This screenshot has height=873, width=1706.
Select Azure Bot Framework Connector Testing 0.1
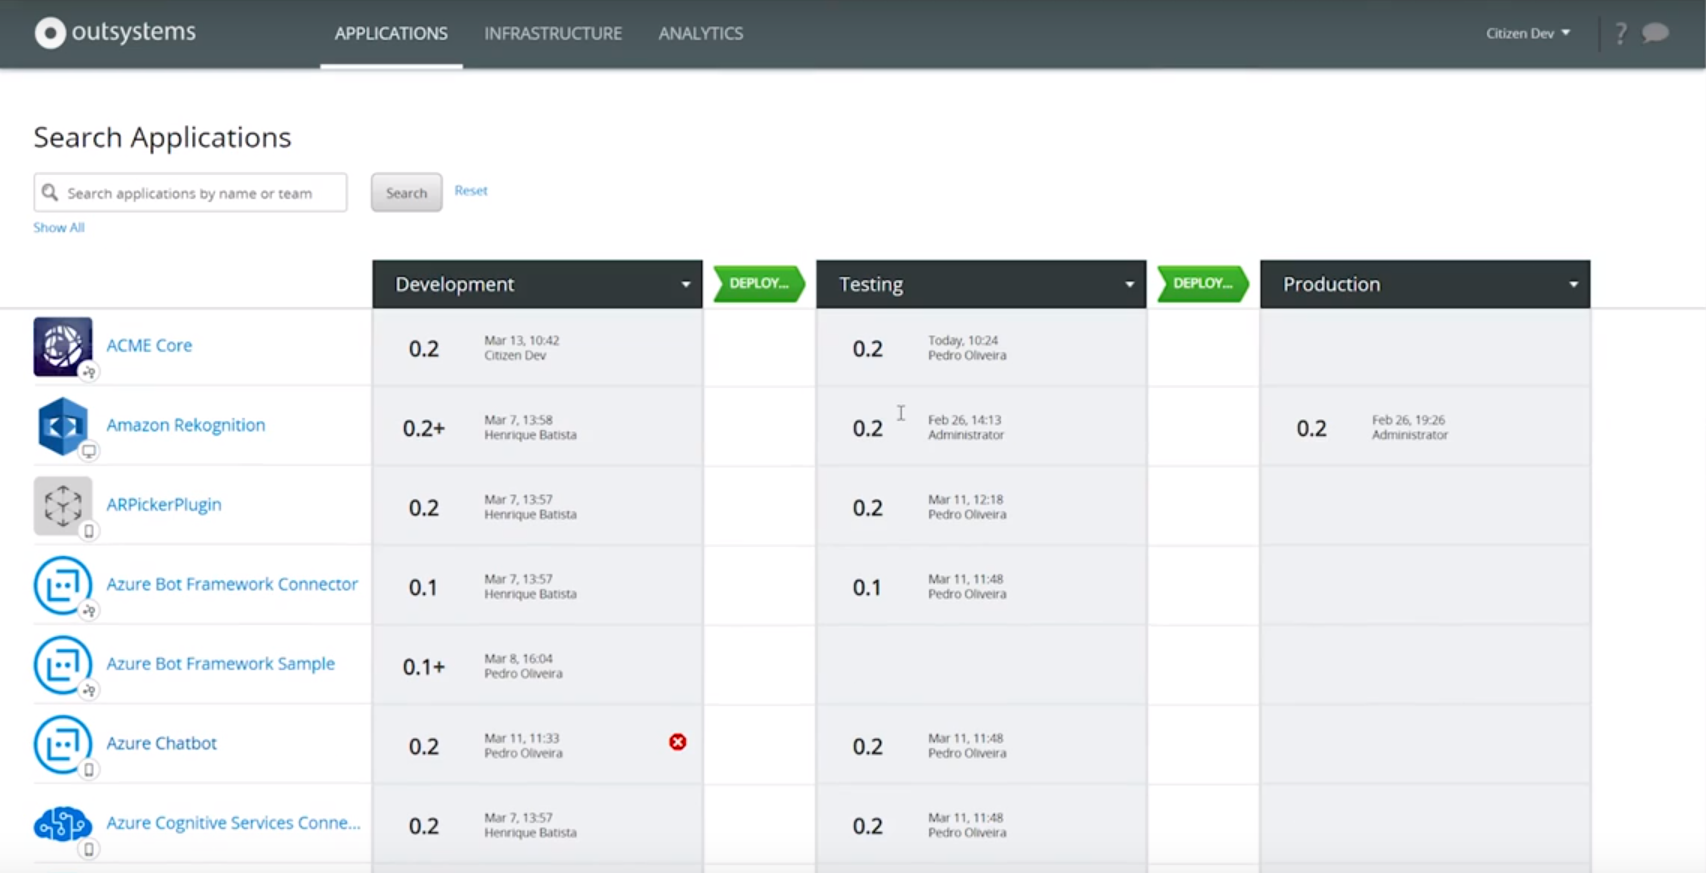coord(867,587)
